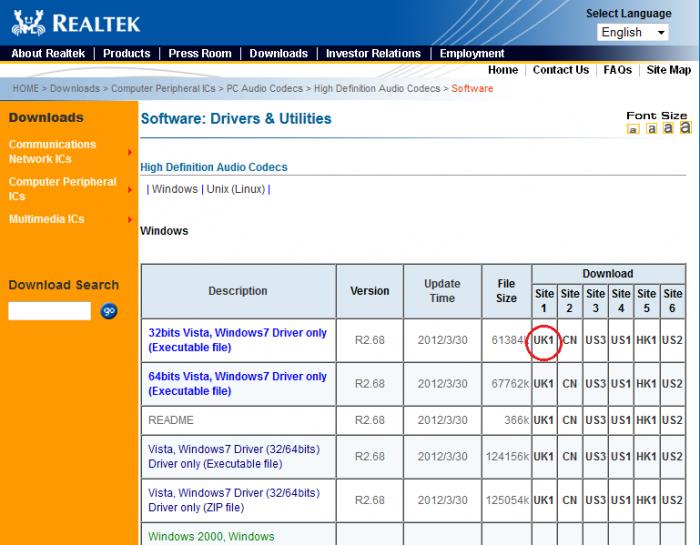The image size is (700, 545).
Task: Download 64bits driver from US3
Action: click(x=595, y=384)
